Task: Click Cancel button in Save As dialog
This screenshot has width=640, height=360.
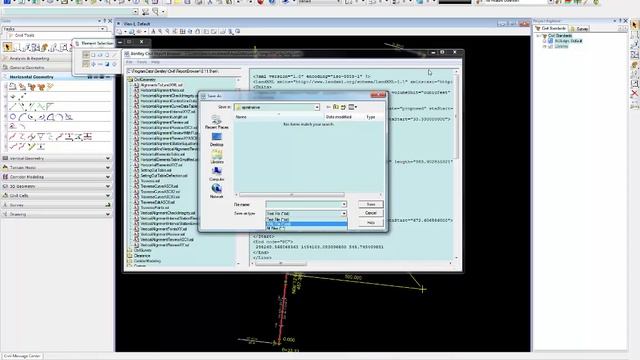Action: click(x=371, y=213)
